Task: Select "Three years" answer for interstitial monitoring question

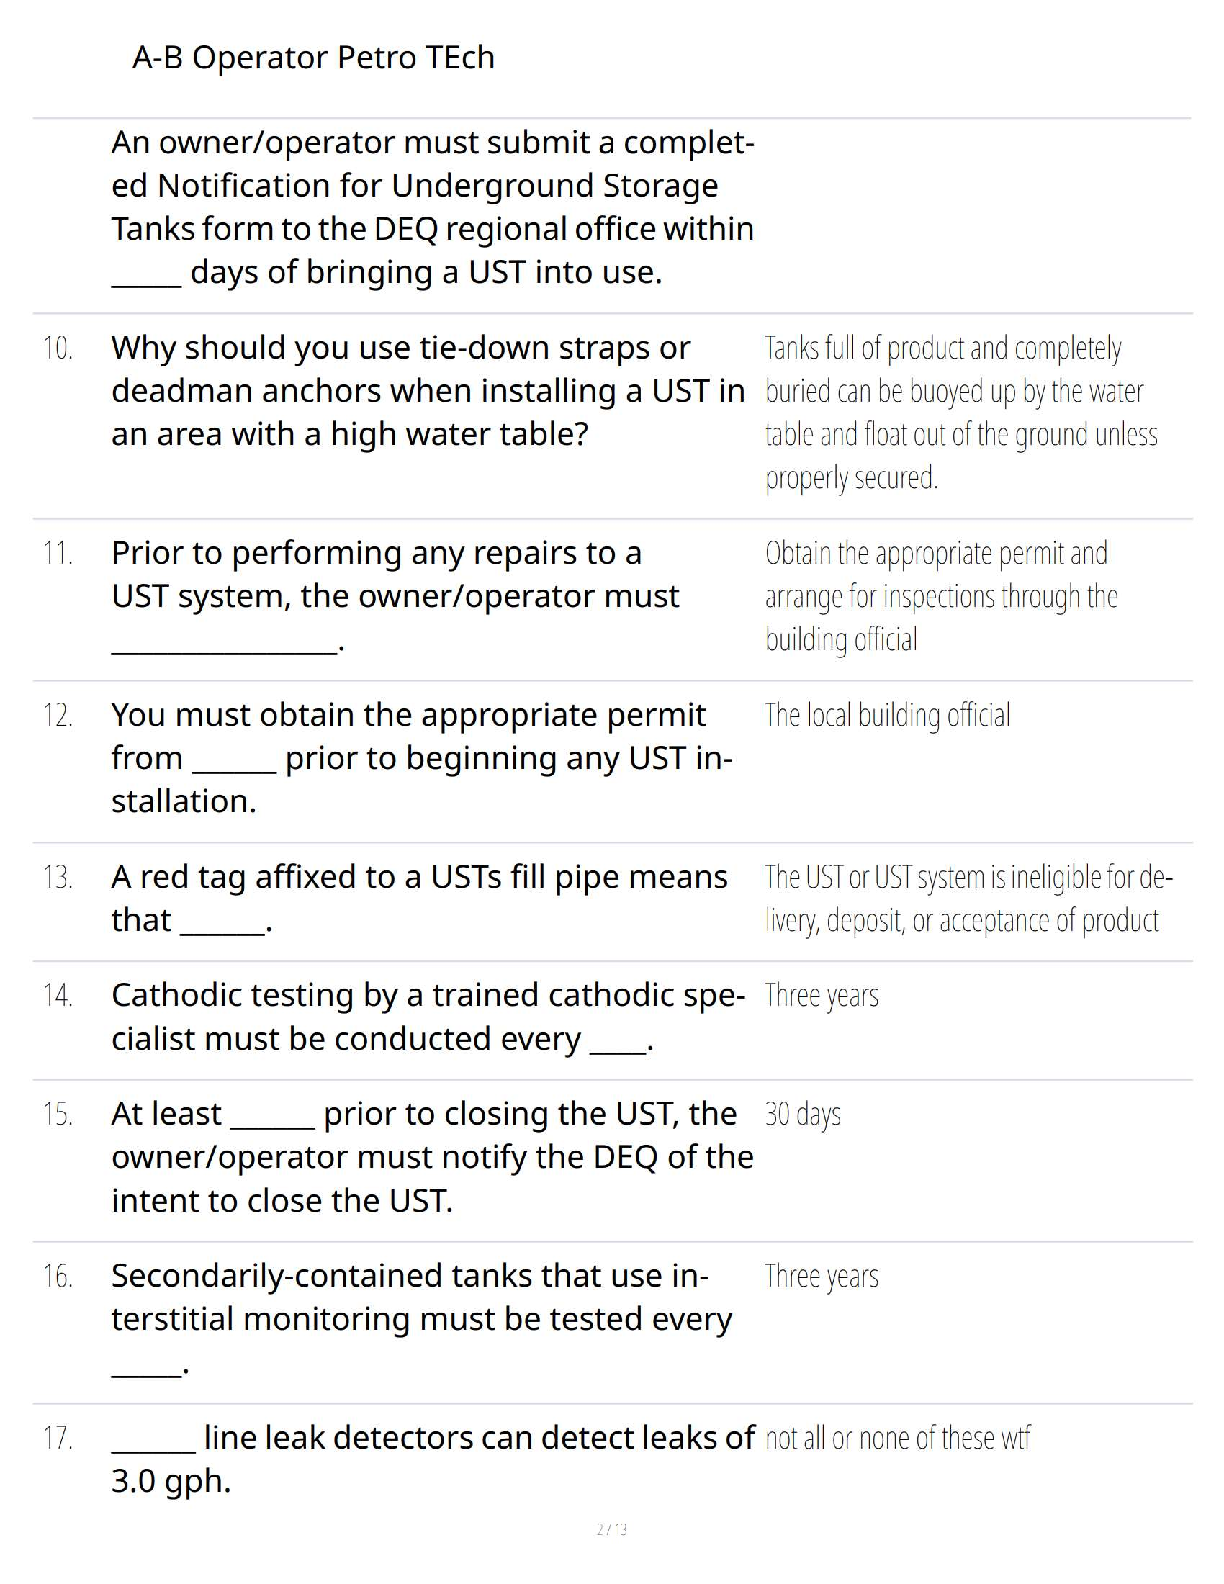Action: [821, 1277]
